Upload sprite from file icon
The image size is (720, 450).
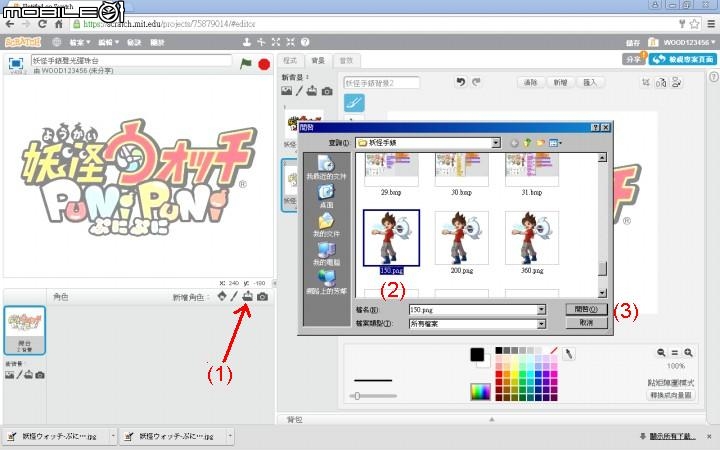click(x=248, y=297)
